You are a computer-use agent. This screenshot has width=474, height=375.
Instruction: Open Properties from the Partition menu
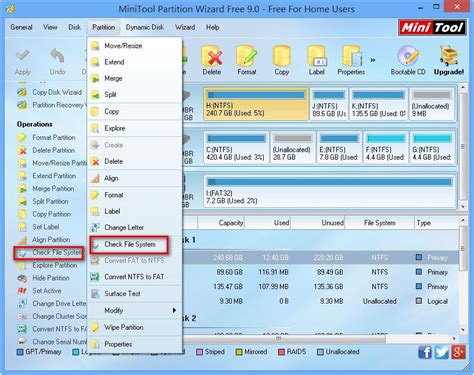[135, 344]
